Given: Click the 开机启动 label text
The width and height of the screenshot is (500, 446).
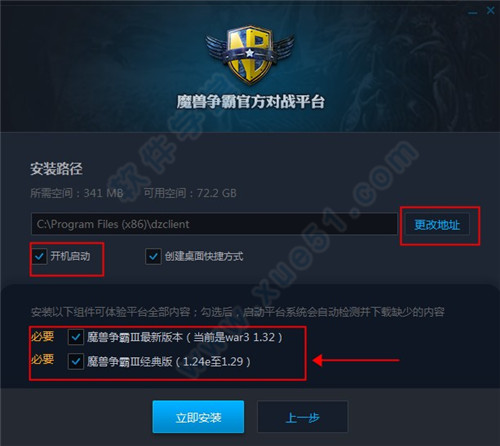Looking at the screenshot, I should click(x=70, y=256).
